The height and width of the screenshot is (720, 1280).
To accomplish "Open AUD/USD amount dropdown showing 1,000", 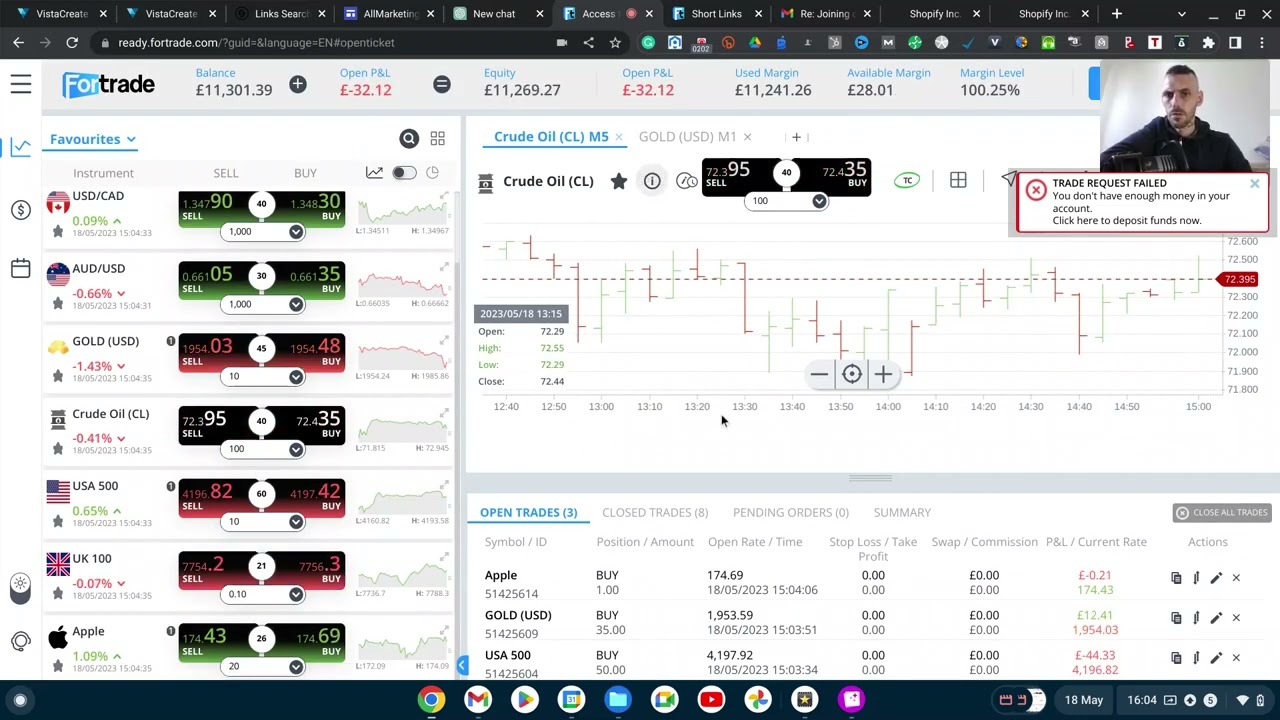I will (296, 304).
